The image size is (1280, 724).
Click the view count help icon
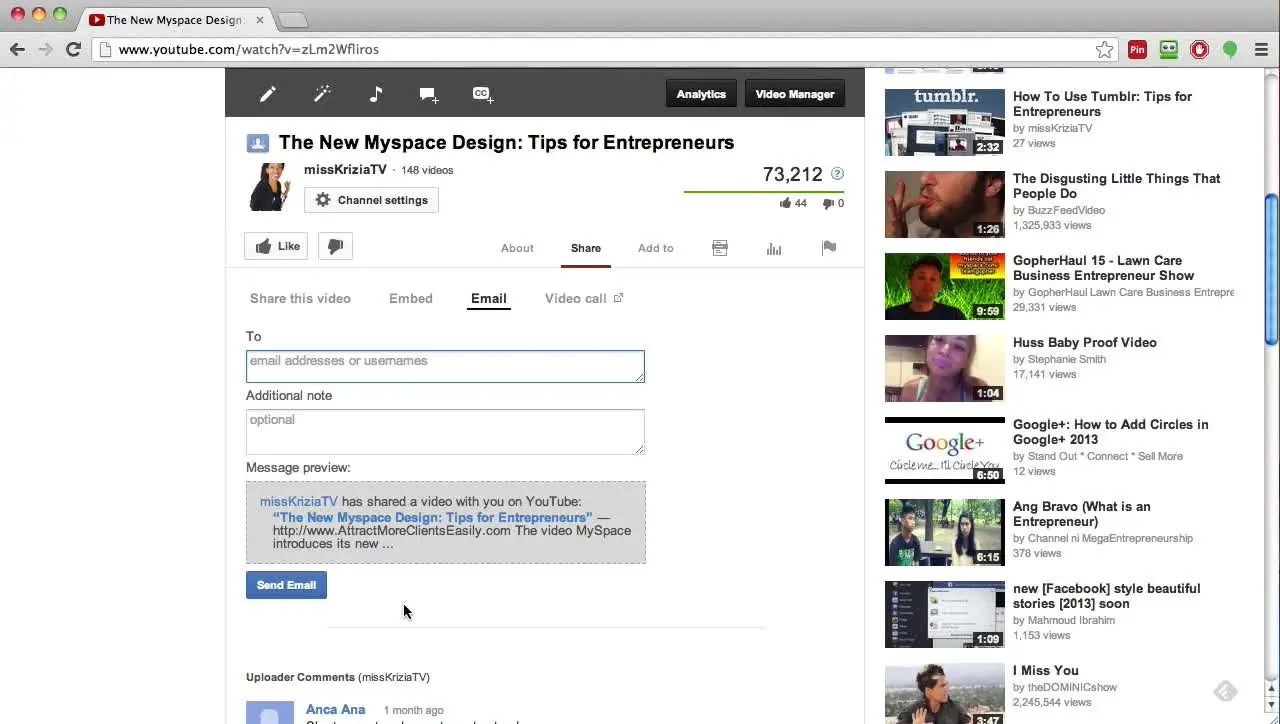click(x=837, y=174)
